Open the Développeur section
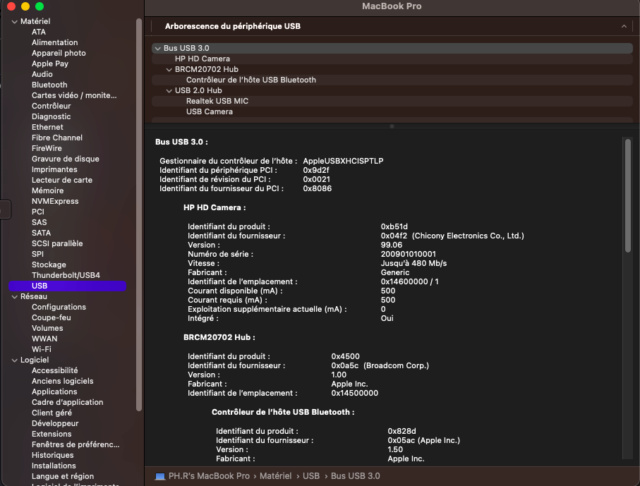The height and width of the screenshot is (486, 640). tap(55, 424)
